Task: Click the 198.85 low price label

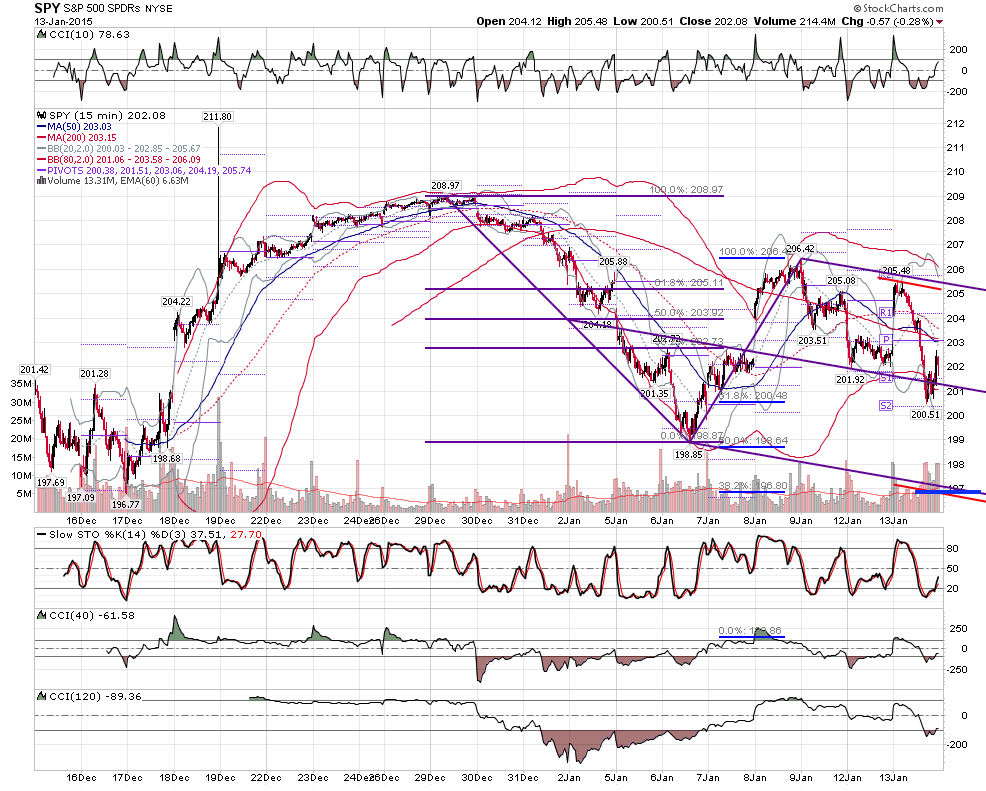Action: 688,455
